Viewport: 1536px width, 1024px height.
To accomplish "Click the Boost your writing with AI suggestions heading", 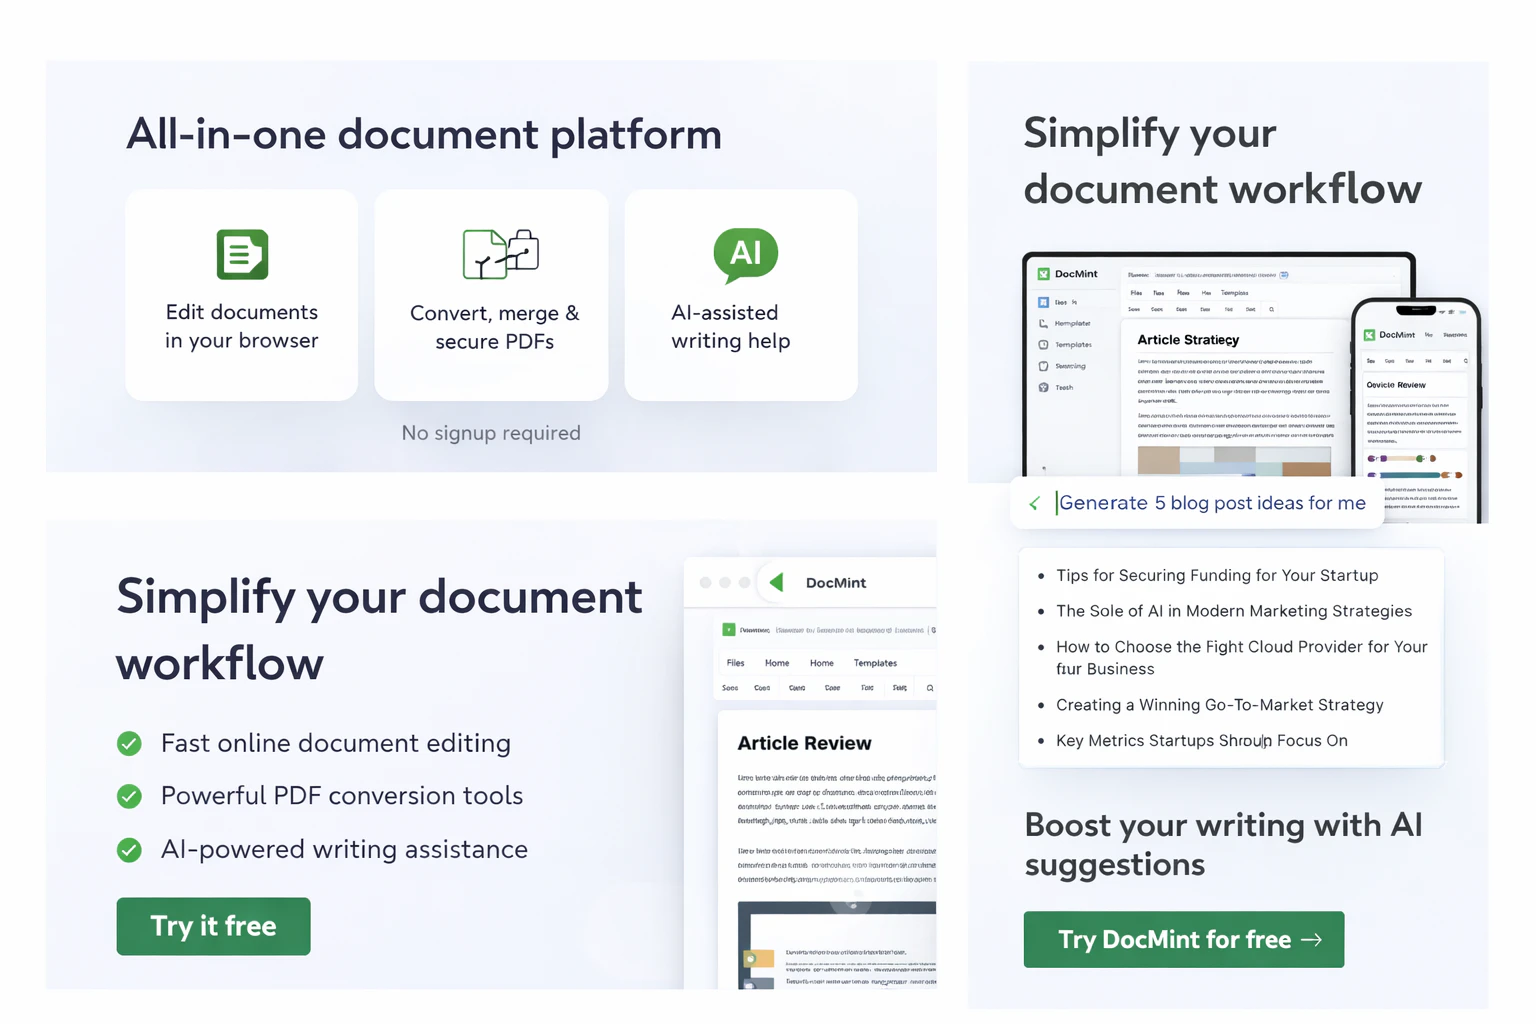I will [1223, 844].
